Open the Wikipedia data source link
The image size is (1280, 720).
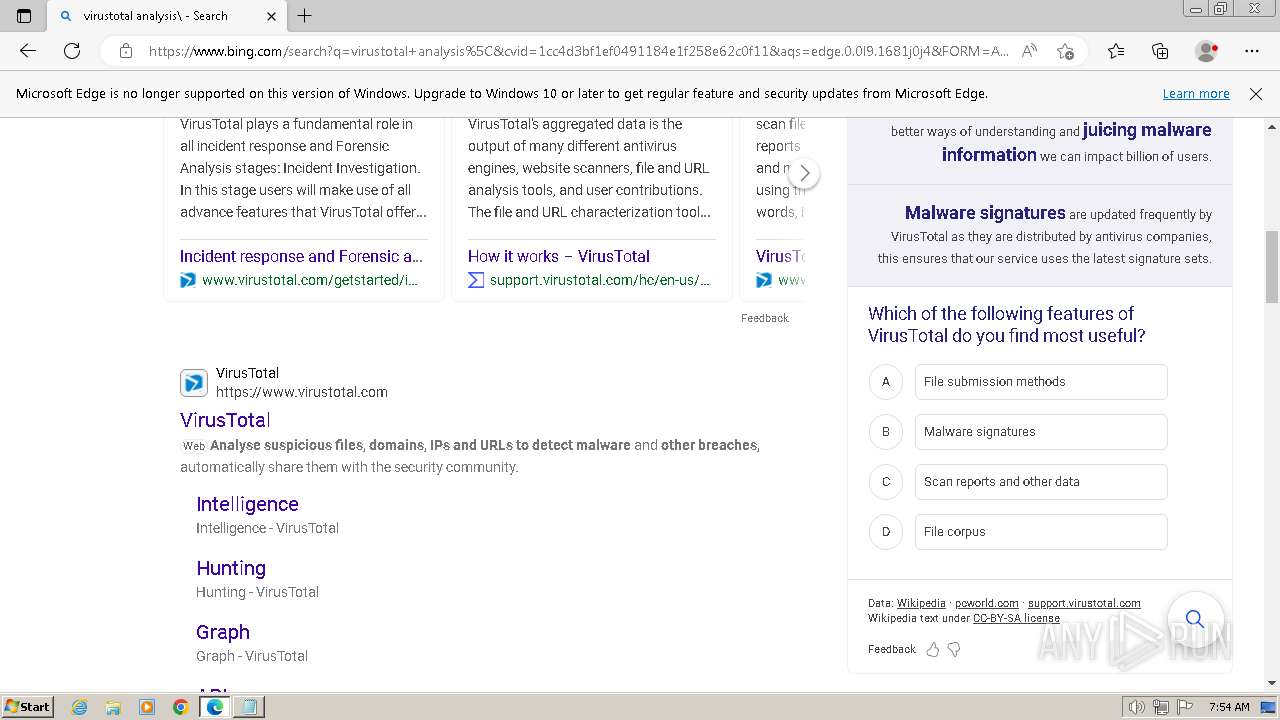(921, 603)
